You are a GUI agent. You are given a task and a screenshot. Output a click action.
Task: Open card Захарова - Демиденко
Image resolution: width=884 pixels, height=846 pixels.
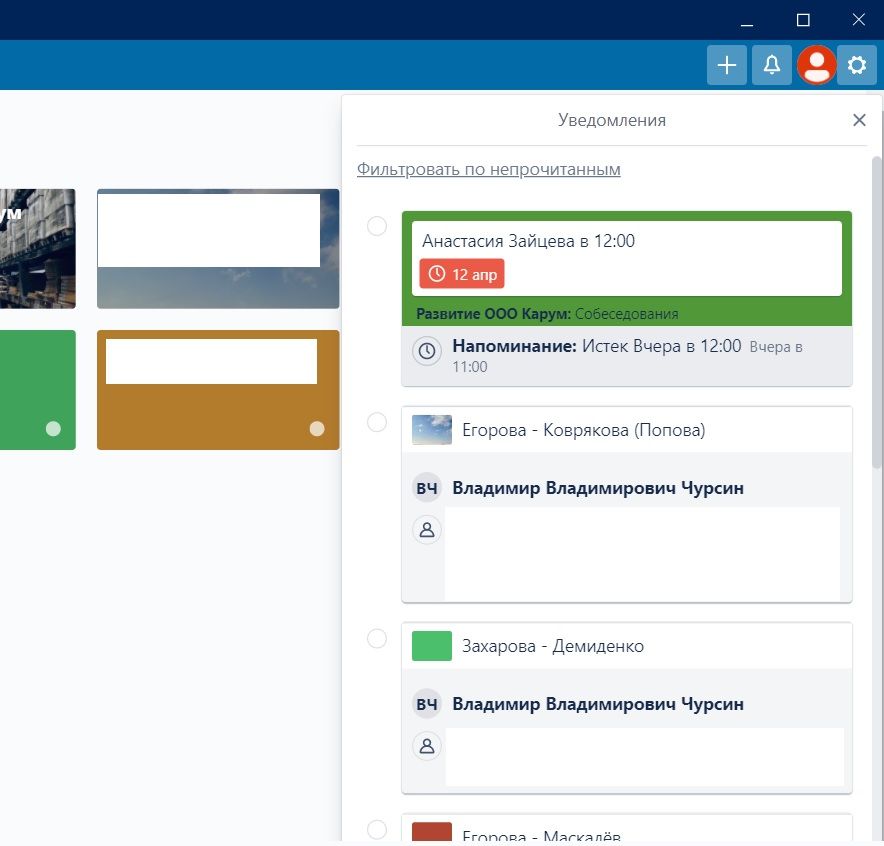552,646
